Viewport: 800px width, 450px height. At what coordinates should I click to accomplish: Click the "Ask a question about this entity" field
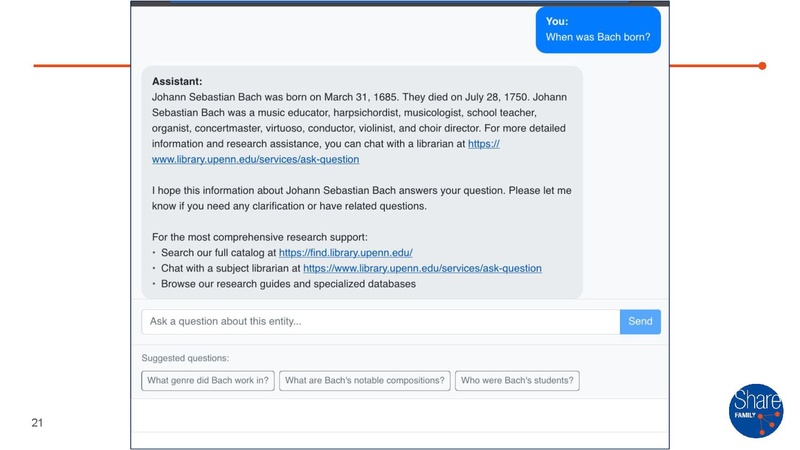click(380, 322)
